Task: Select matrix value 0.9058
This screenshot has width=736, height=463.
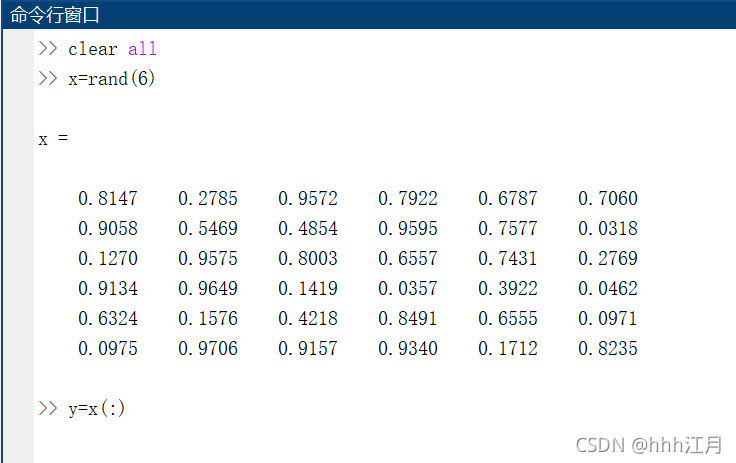Action: tap(108, 228)
